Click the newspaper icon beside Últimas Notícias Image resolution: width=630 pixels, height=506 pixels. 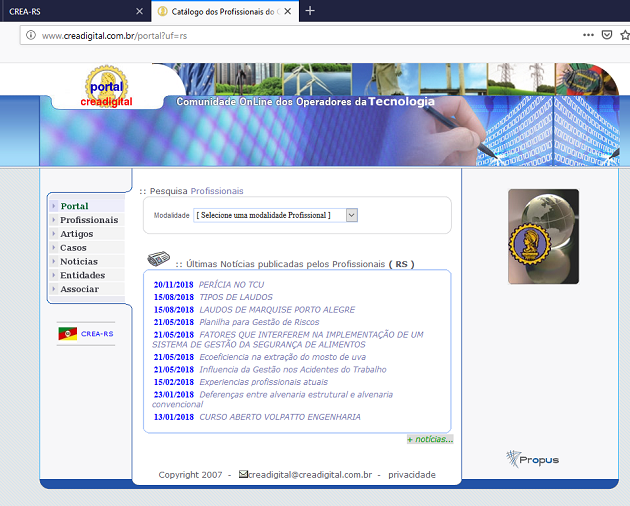[157, 261]
